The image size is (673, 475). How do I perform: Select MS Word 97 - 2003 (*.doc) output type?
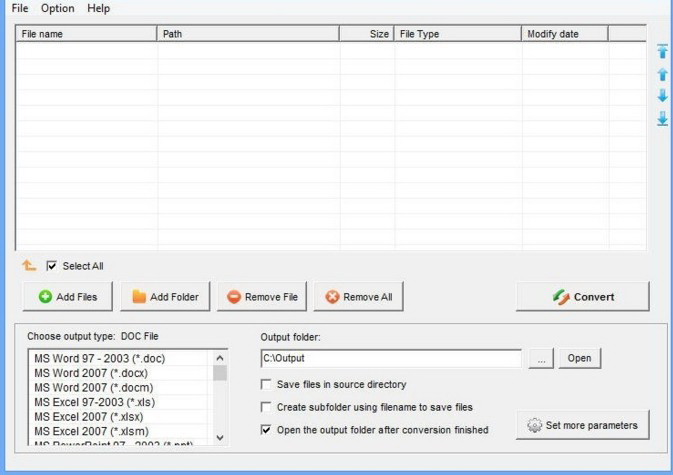click(120, 358)
